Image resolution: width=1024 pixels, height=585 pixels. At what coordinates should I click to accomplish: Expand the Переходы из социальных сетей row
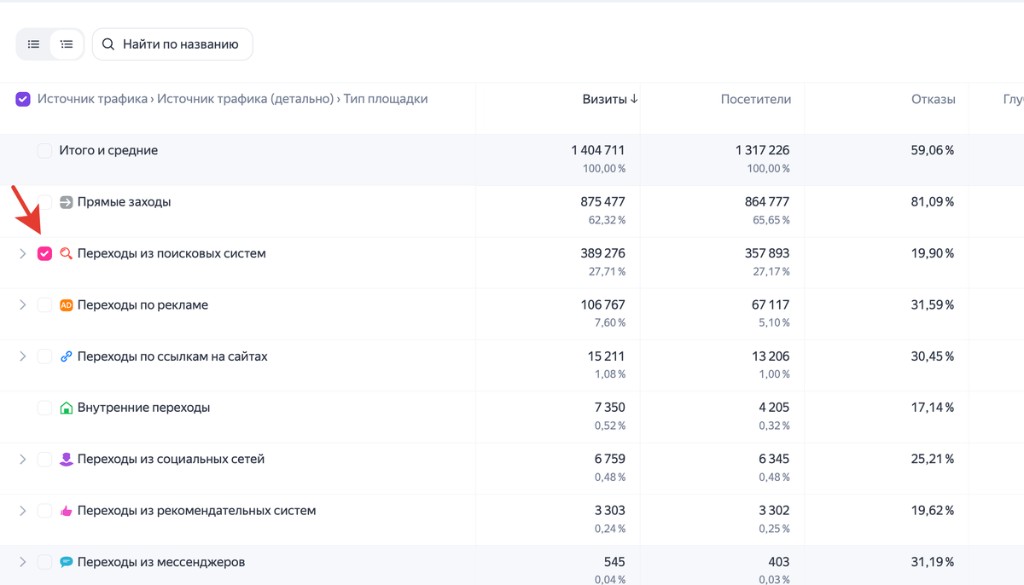point(22,460)
